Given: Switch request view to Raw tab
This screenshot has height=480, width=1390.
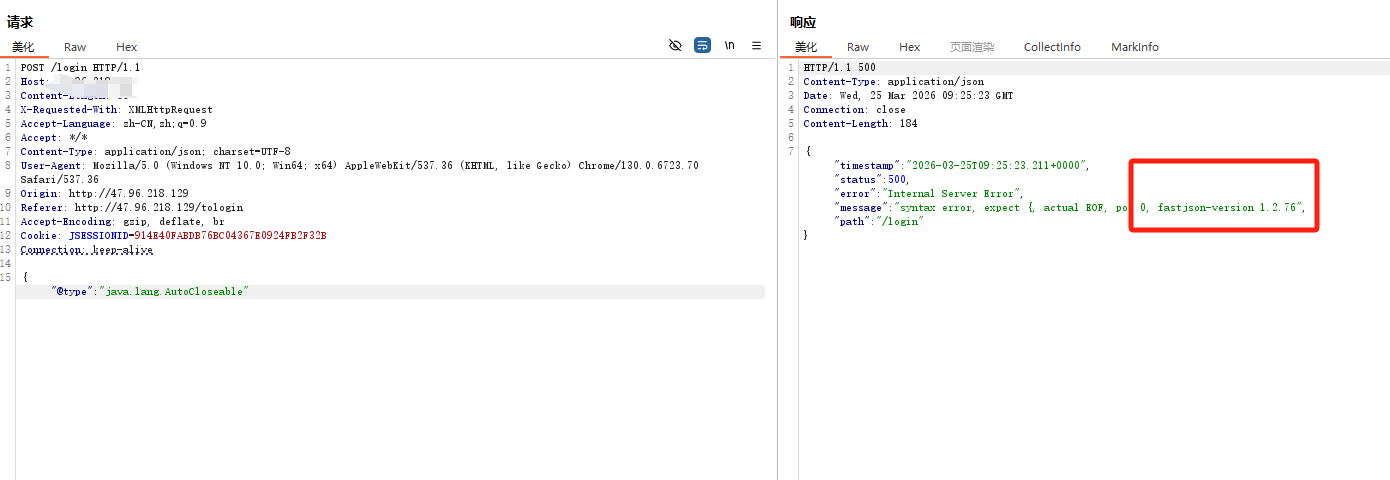Looking at the screenshot, I should tap(75, 47).
